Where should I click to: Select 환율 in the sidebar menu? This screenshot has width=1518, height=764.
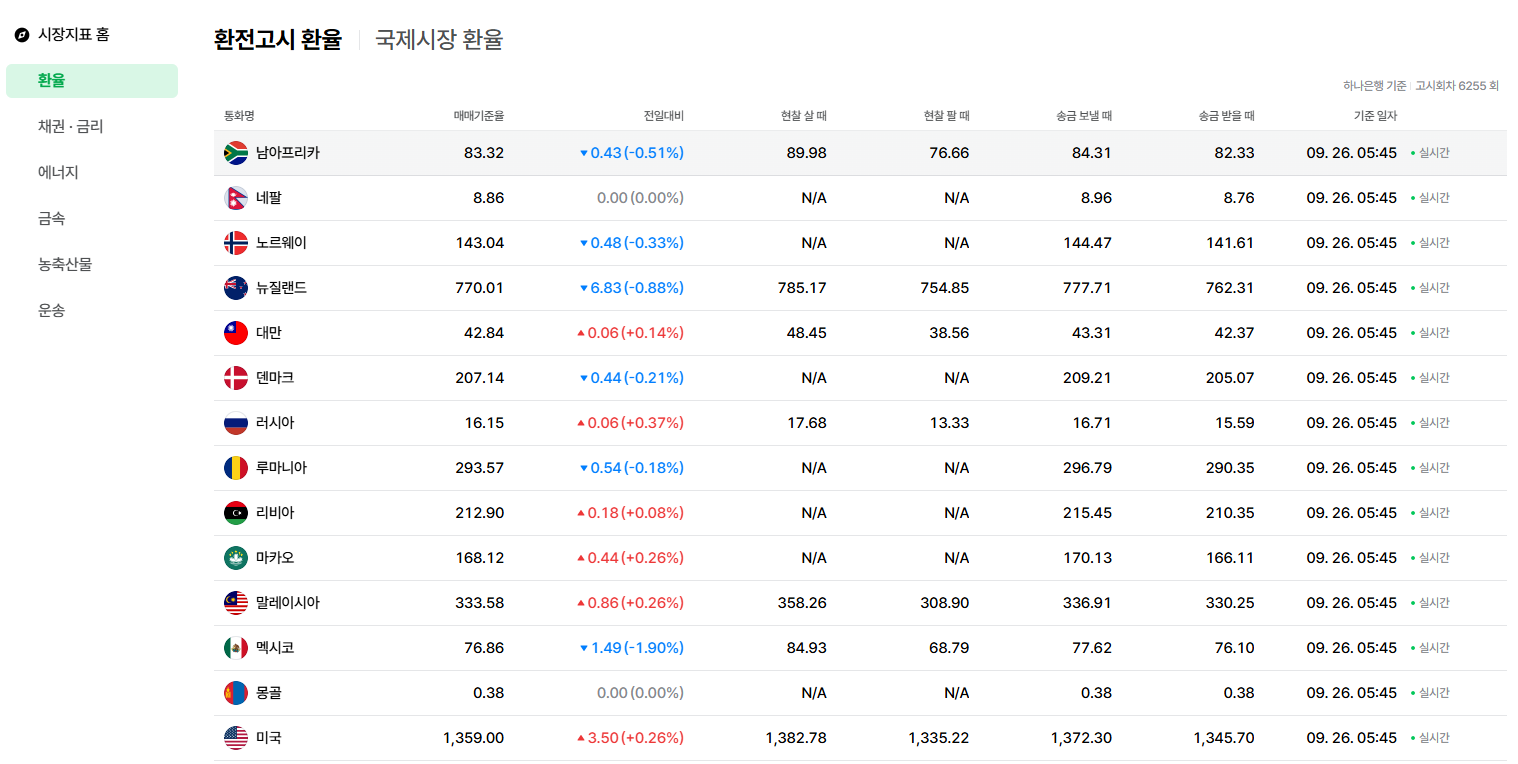click(92, 81)
